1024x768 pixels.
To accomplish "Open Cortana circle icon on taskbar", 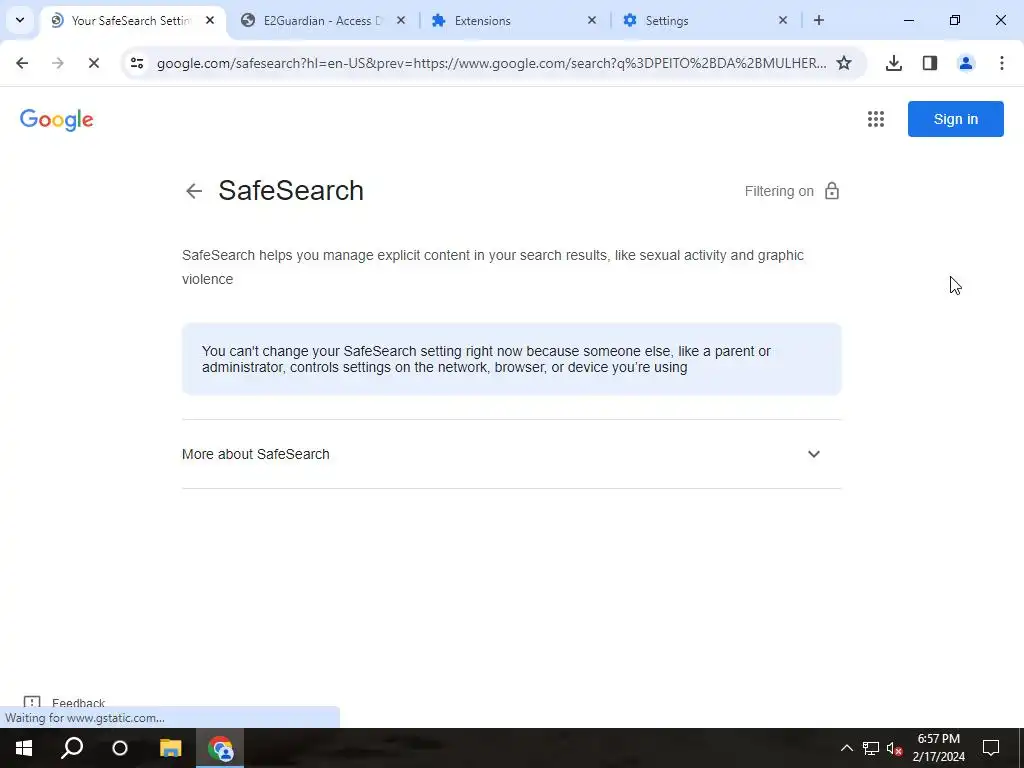I will click(x=120, y=748).
